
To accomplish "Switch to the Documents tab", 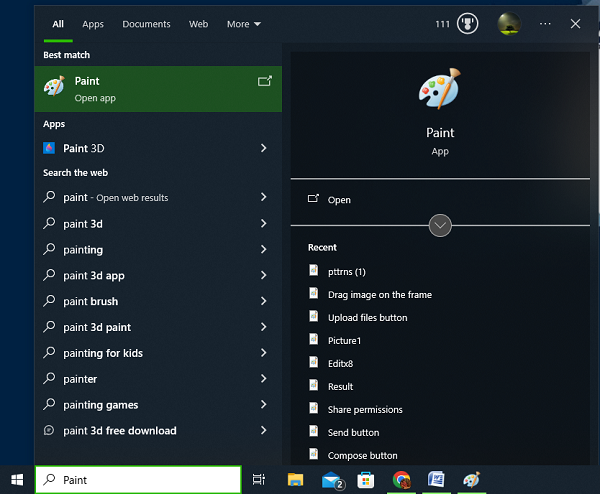I will (x=146, y=24).
